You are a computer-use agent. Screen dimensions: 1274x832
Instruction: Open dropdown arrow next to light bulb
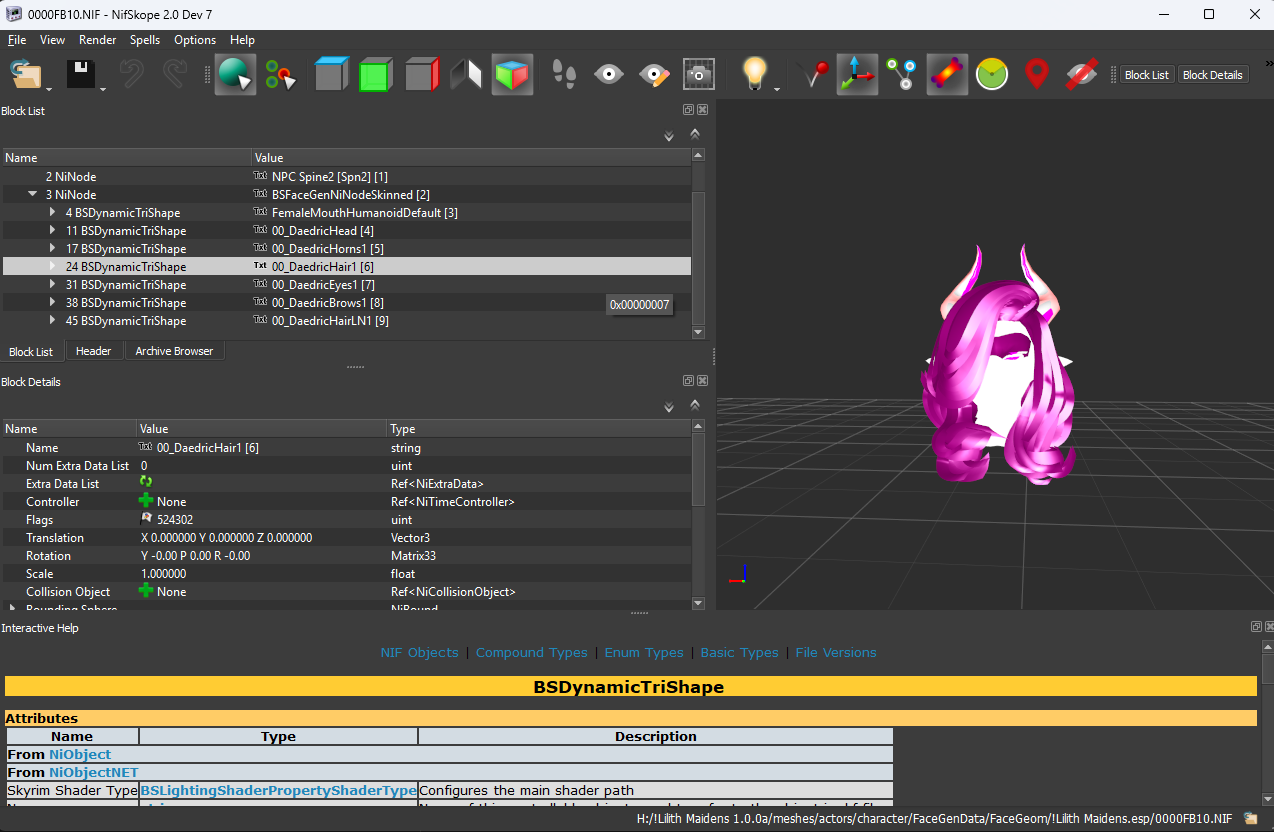[x=777, y=90]
